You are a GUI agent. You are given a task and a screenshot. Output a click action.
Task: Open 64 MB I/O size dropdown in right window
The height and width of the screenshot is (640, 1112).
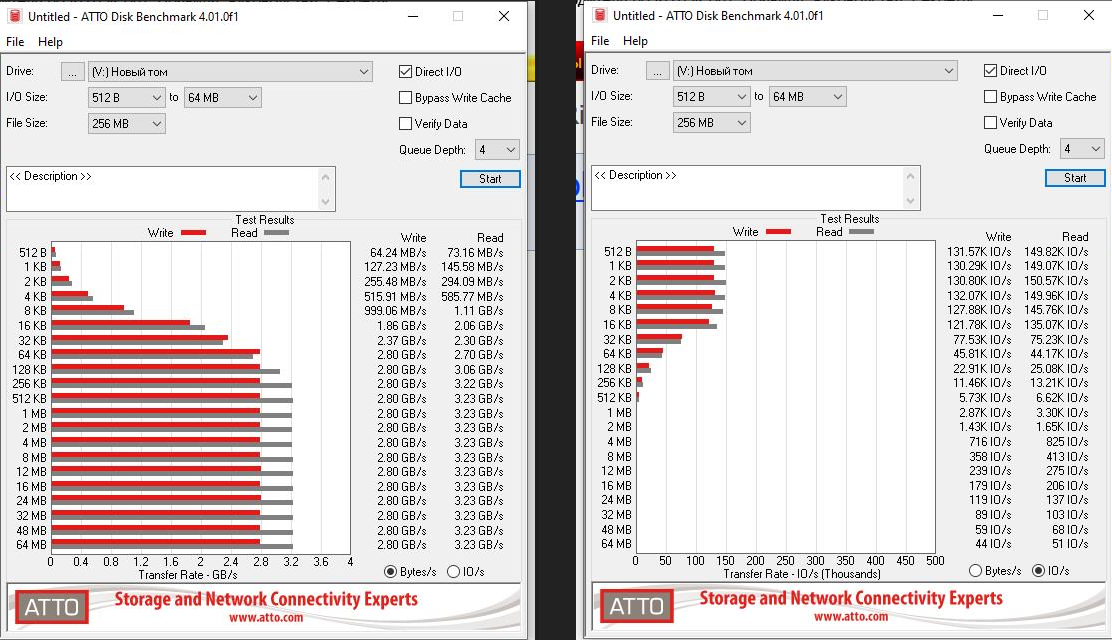pyautogui.click(x=808, y=96)
